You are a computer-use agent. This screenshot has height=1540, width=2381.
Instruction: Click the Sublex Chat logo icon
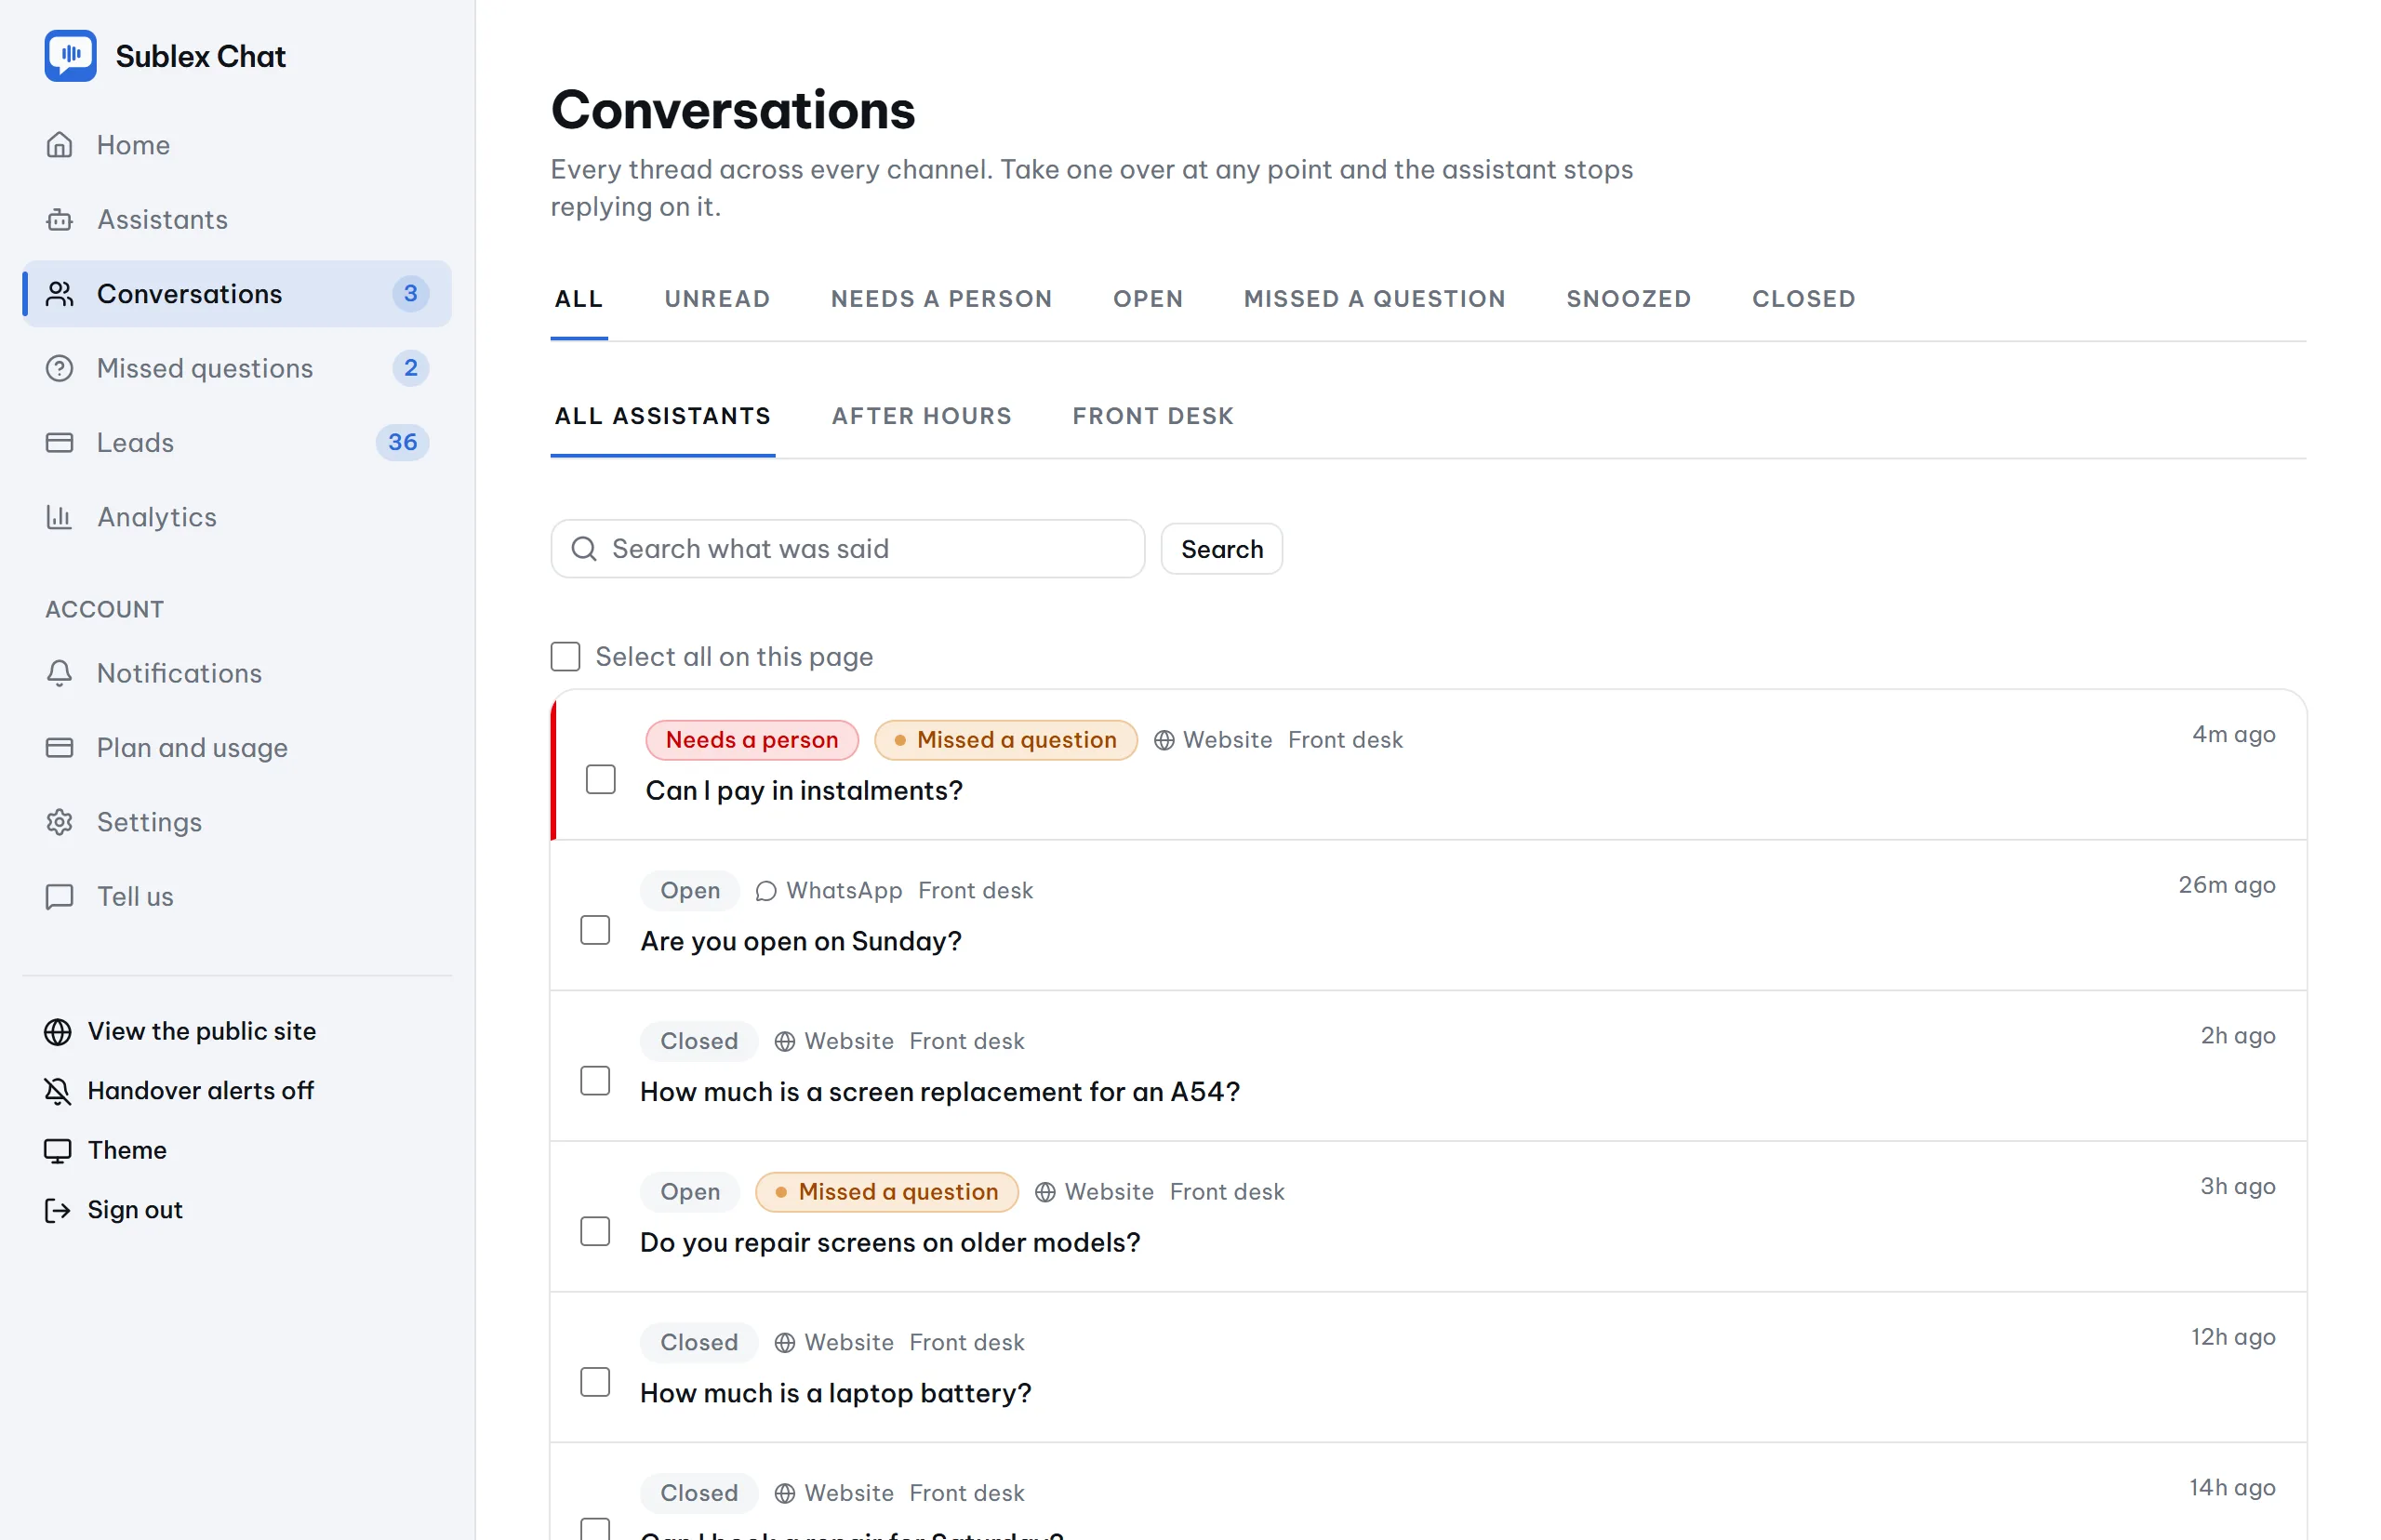70,55
